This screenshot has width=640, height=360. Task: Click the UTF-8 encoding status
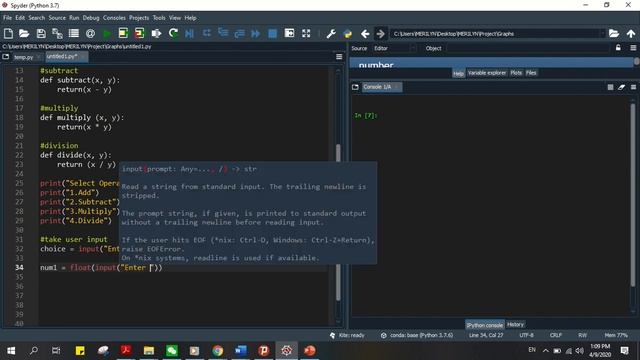coord(526,336)
